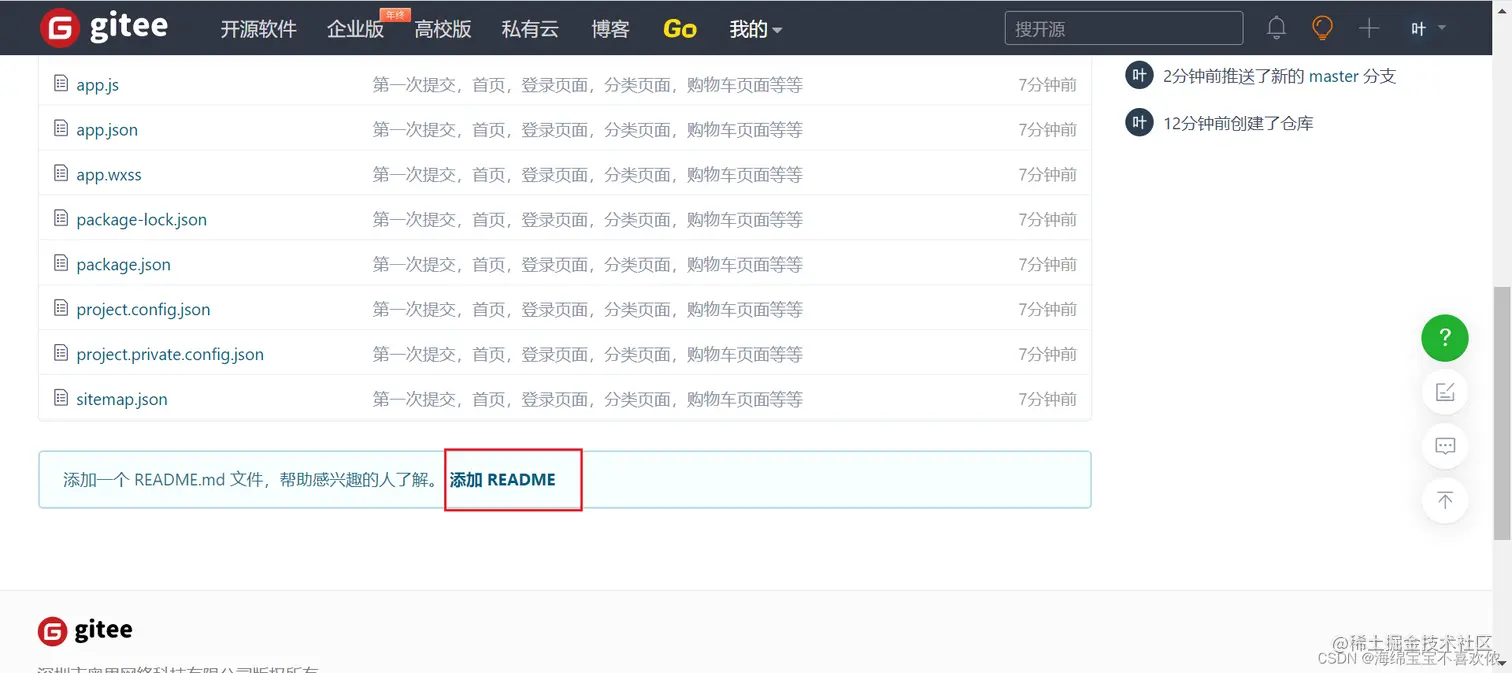This screenshot has width=1512, height=673.
Task: Click the Gitee logo in header
Action: coord(104,28)
